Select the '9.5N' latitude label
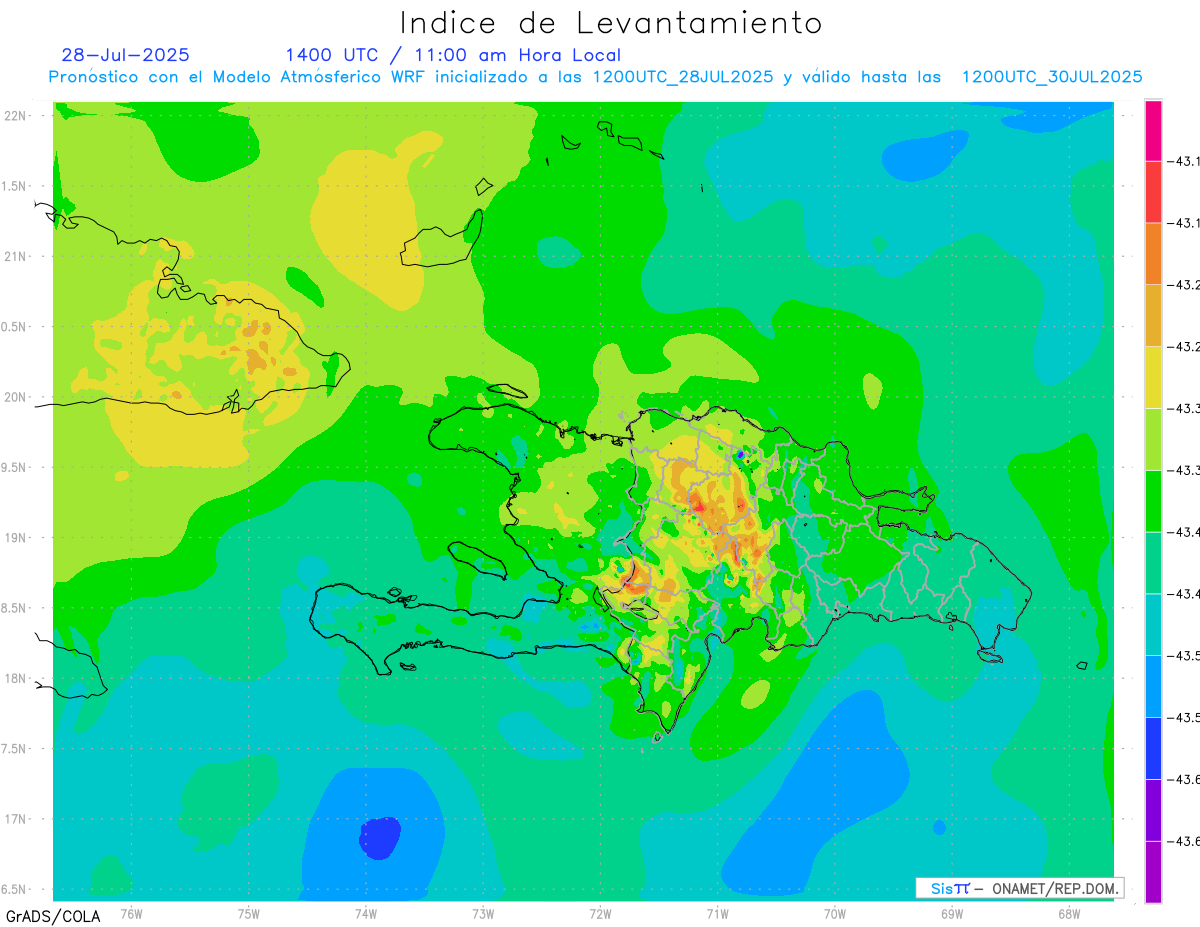Viewport: 1200px width, 927px height. [15, 467]
